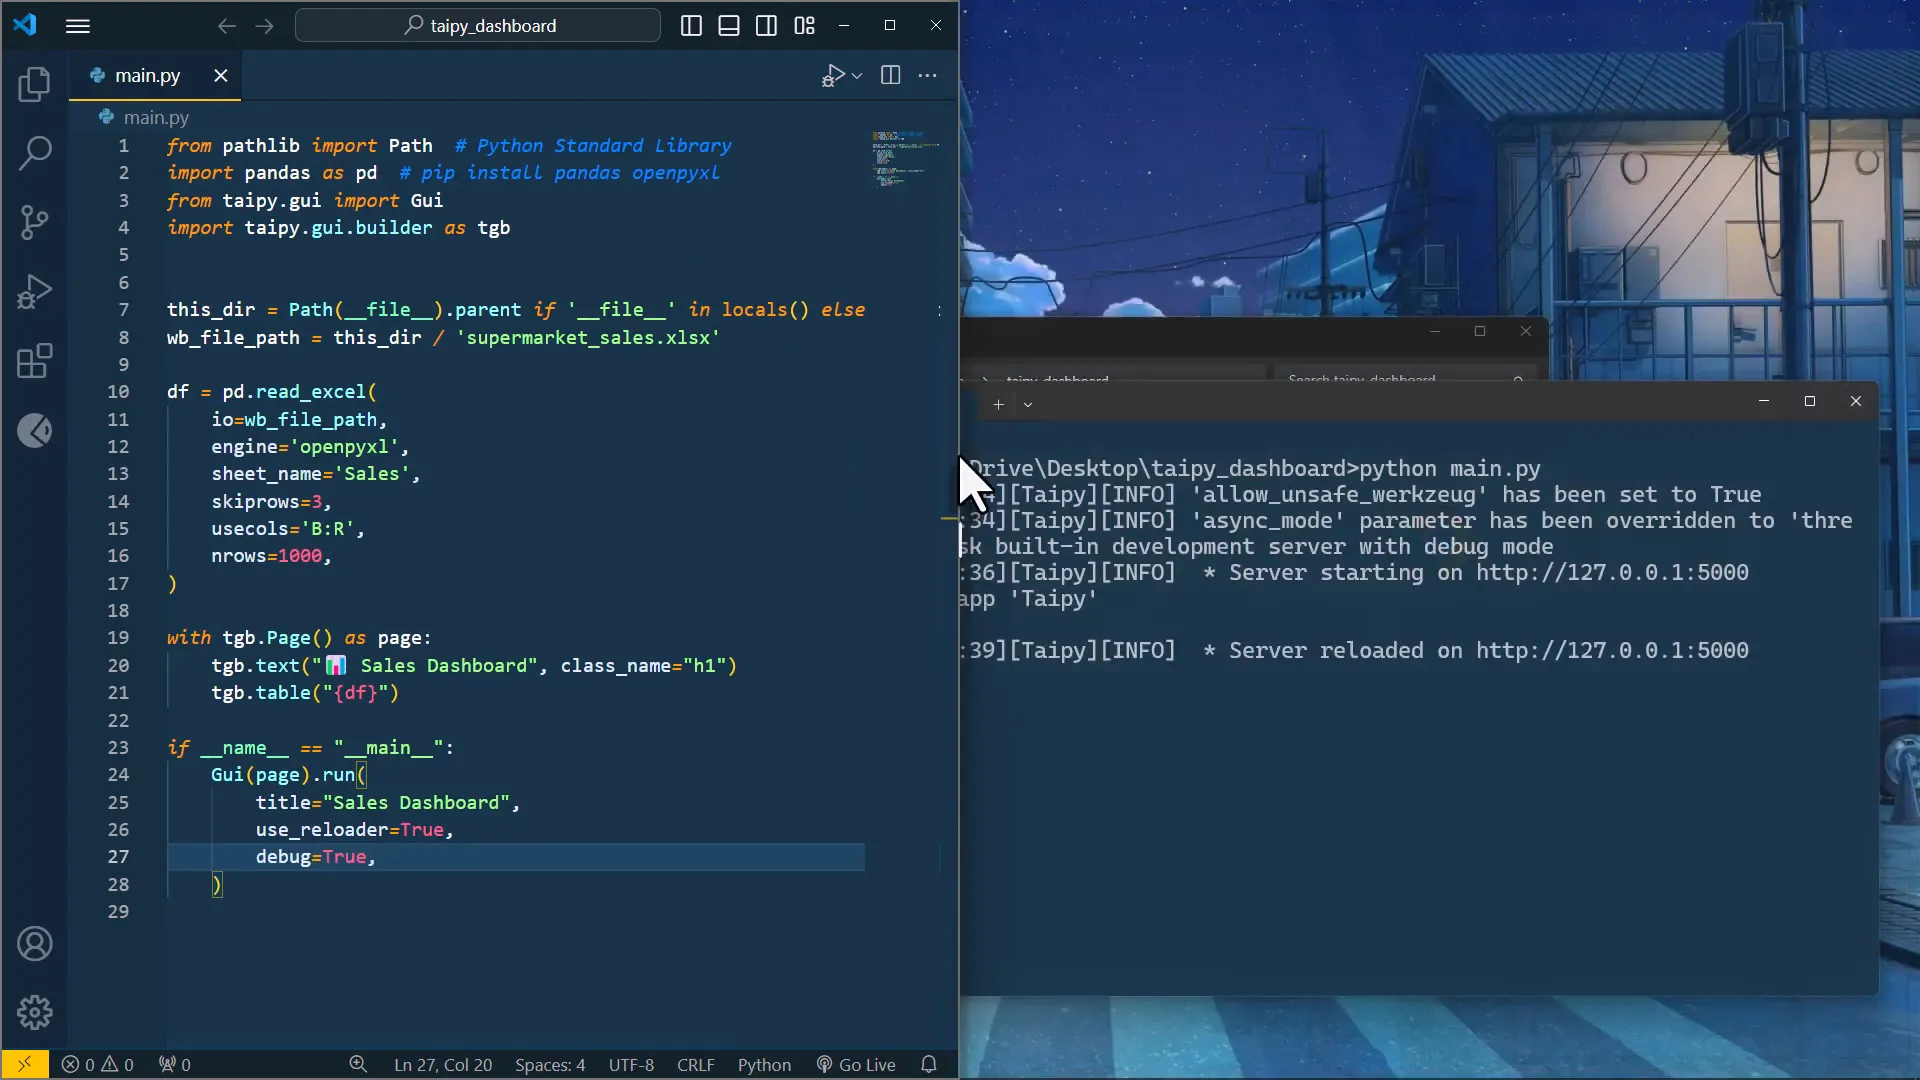1920x1080 pixels.
Task: Toggle the Primary Side Bar layout button
Action: (x=691, y=26)
